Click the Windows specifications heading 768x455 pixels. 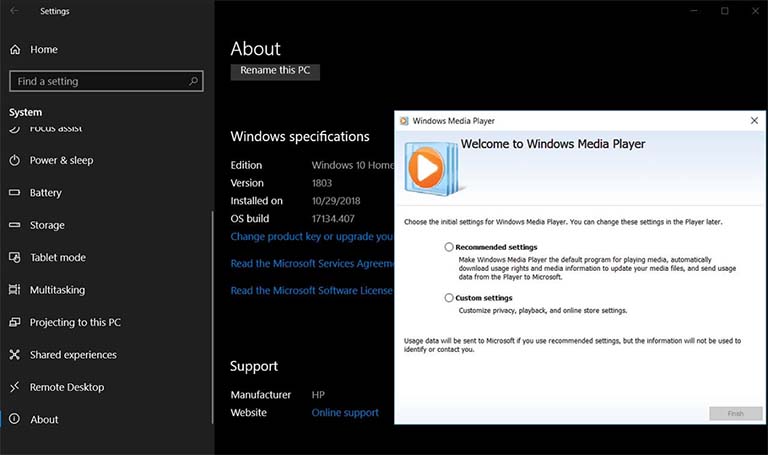pos(300,137)
